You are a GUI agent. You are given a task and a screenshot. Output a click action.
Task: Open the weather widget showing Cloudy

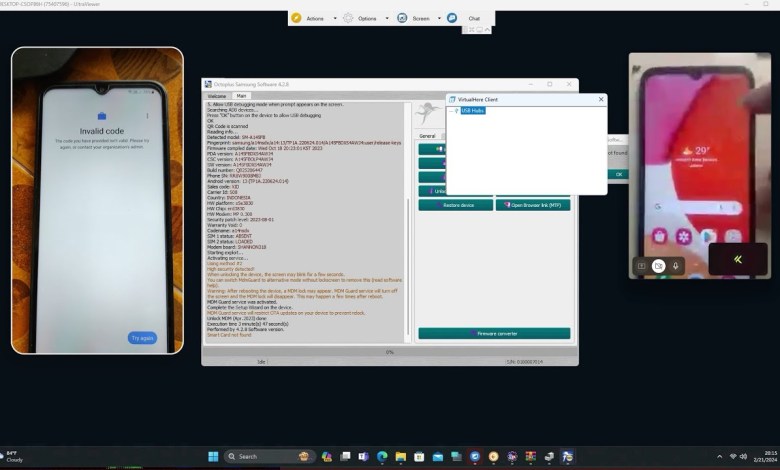point(11,456)
